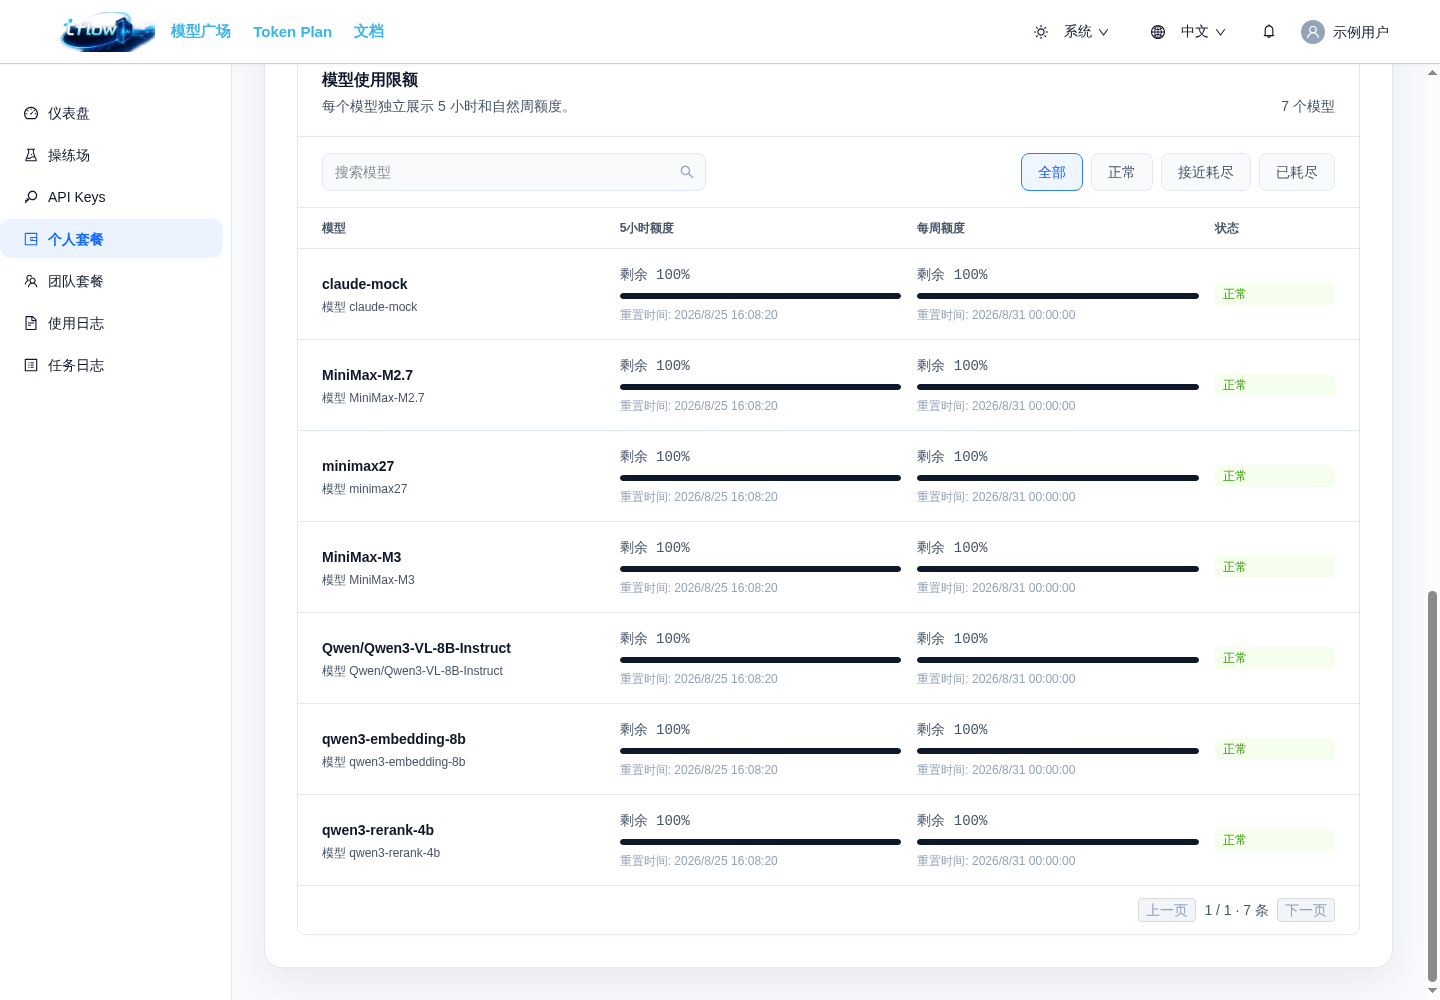Open 模型广场 in top navigation
This screenshot has height=1000, width=1440.
tap(201, 32)
